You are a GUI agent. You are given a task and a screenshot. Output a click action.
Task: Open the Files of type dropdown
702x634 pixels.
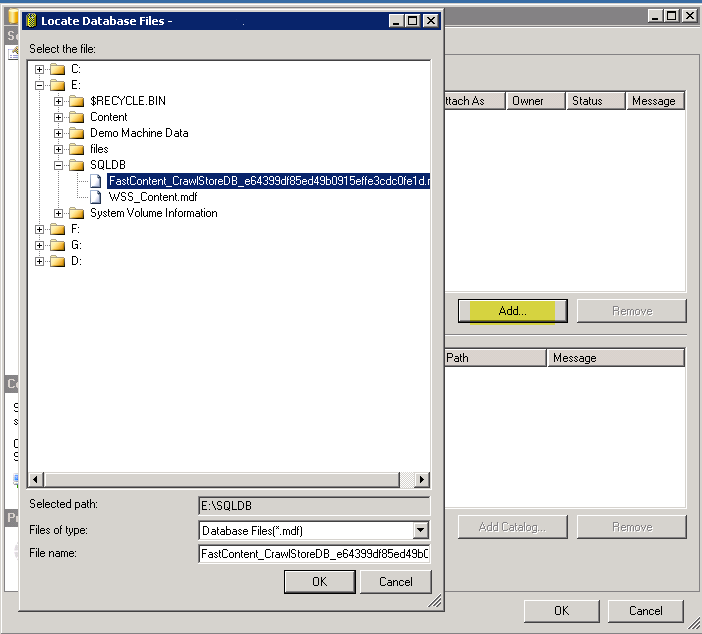coord(420,531)
